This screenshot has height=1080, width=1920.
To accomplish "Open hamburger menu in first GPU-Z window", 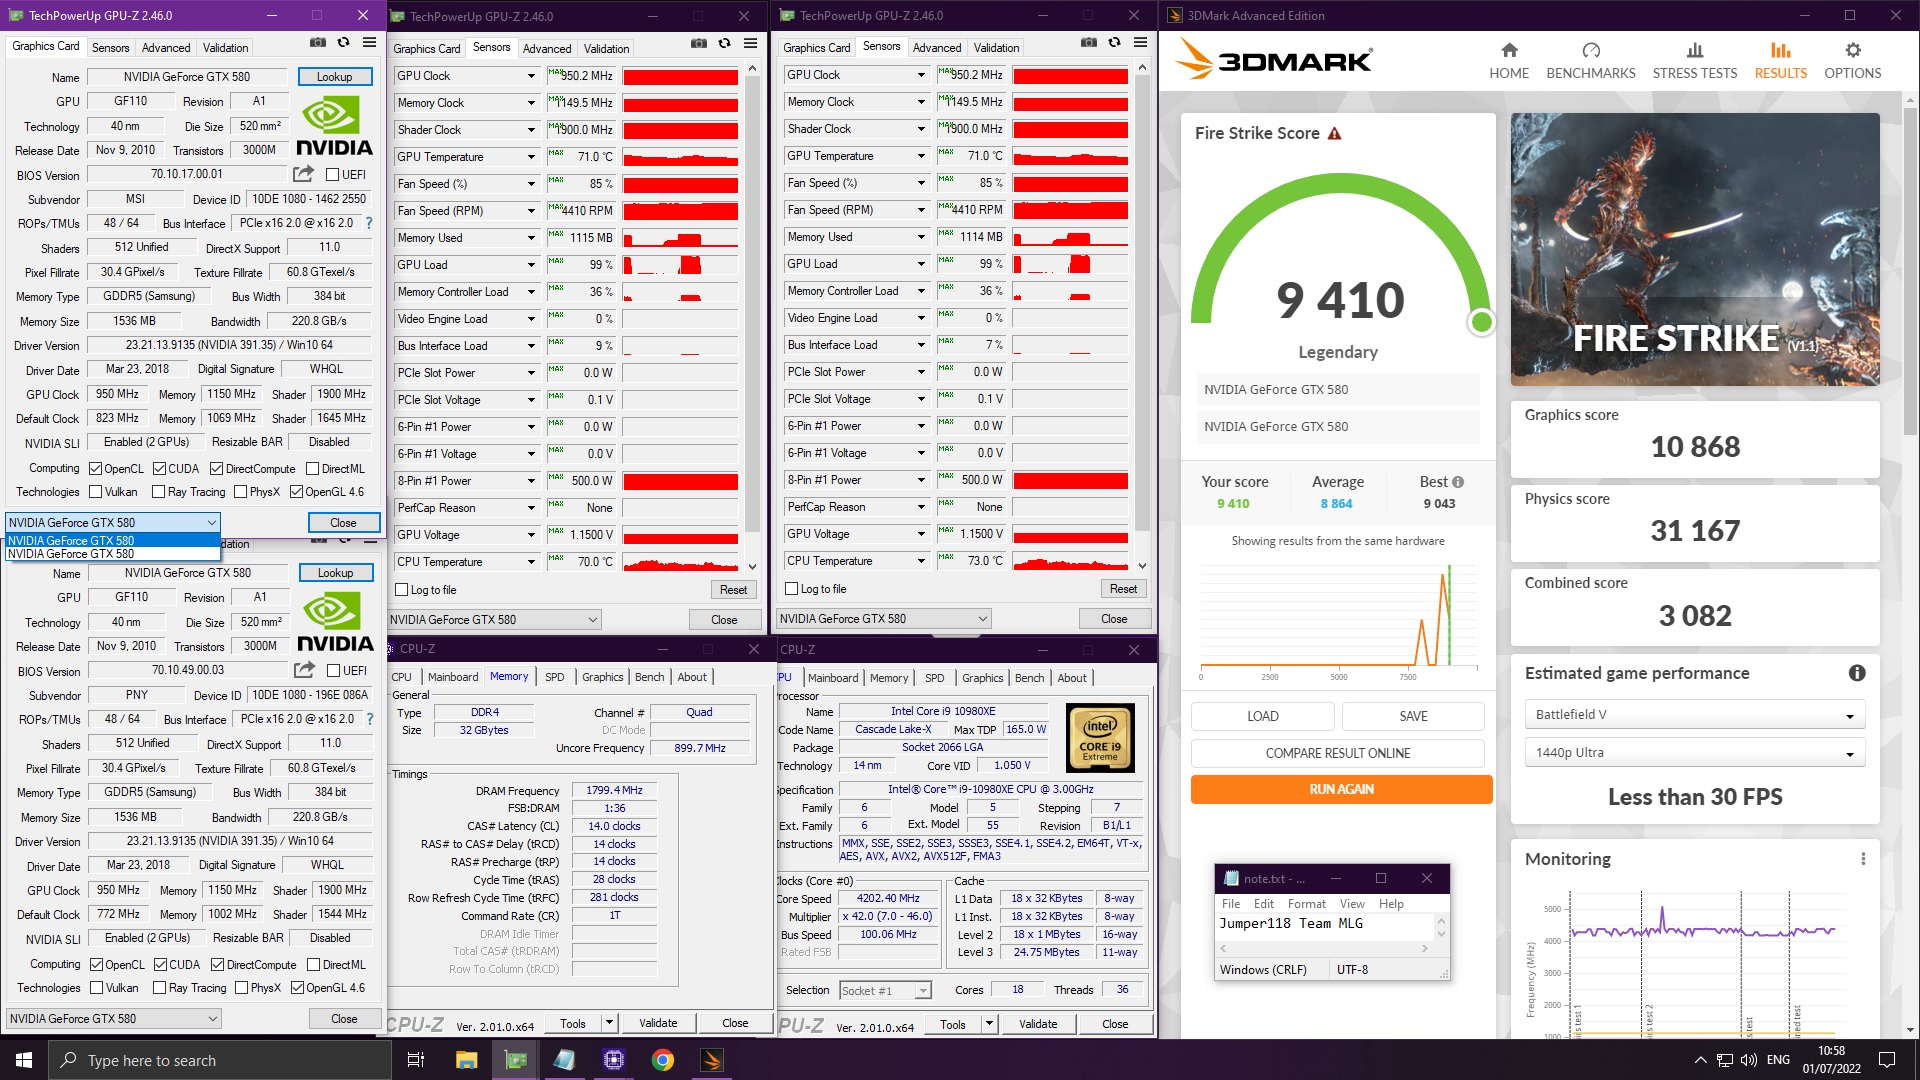I will pos(370,43).
